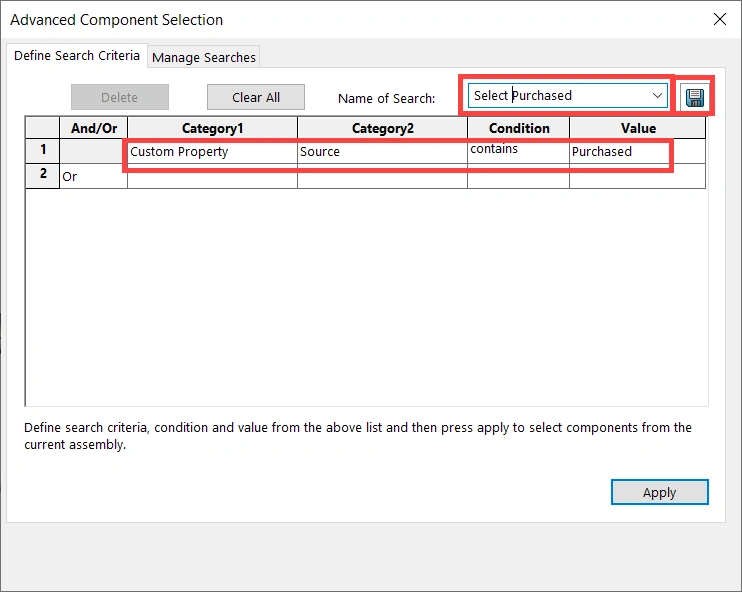Close the Advanced Component Selection dialog
The image size is (742, 592).
[719, 19]
